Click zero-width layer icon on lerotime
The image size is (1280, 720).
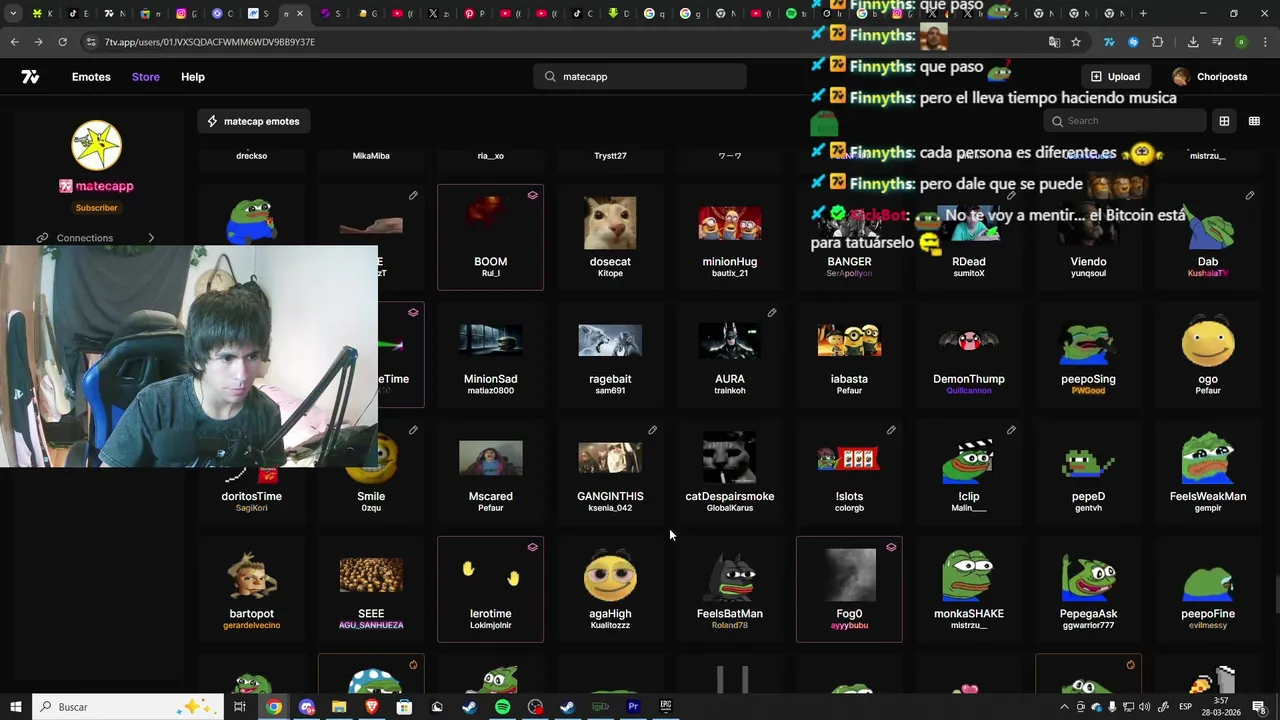(x=532, y=547)
